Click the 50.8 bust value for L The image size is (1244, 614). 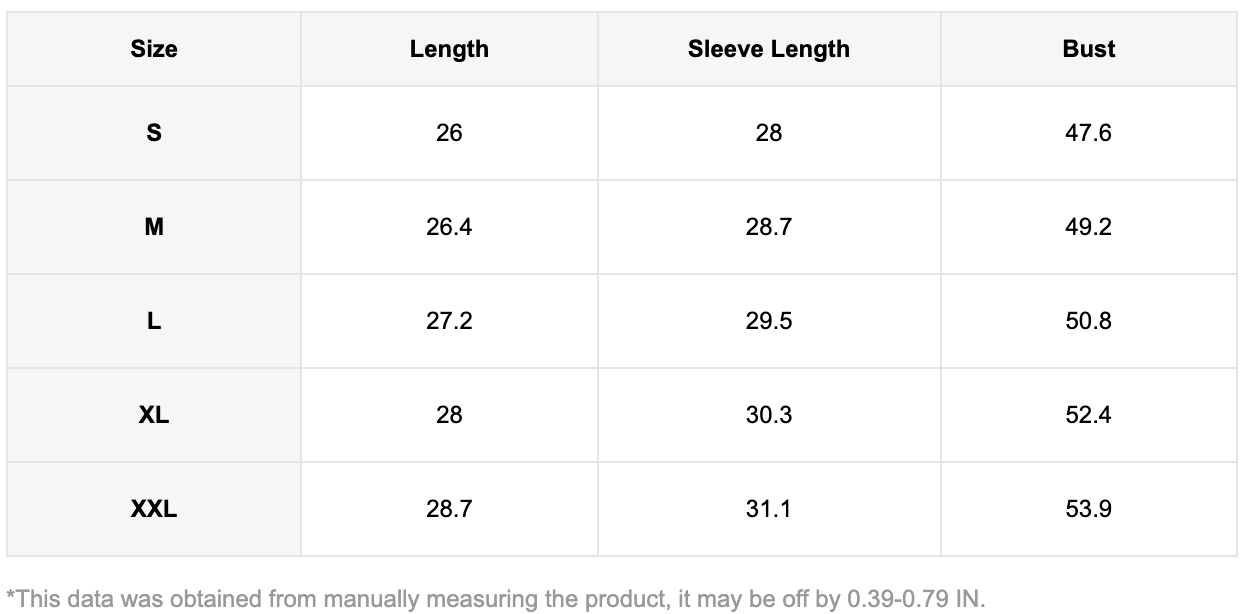click(x=1088, y=321)
